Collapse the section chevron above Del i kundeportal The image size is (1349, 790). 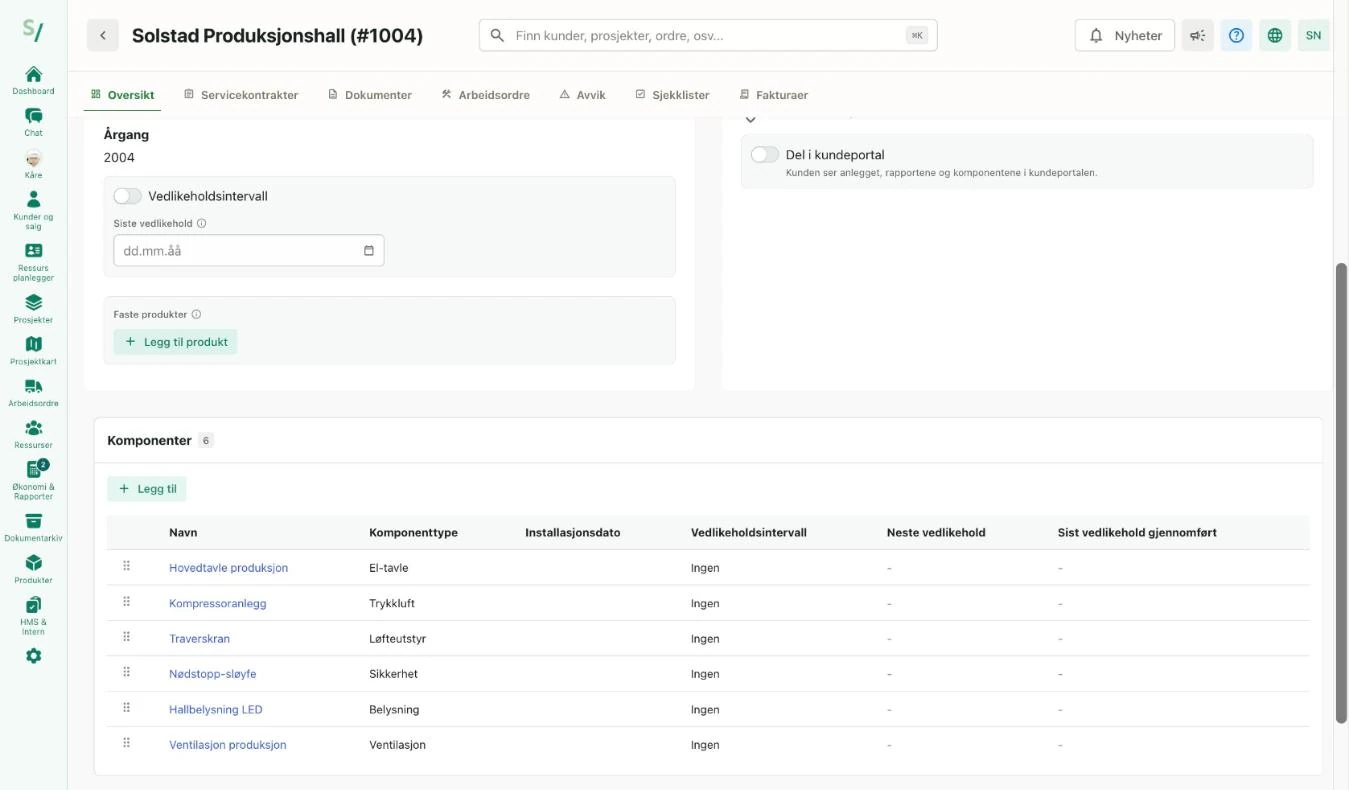[x=751, y=119]
